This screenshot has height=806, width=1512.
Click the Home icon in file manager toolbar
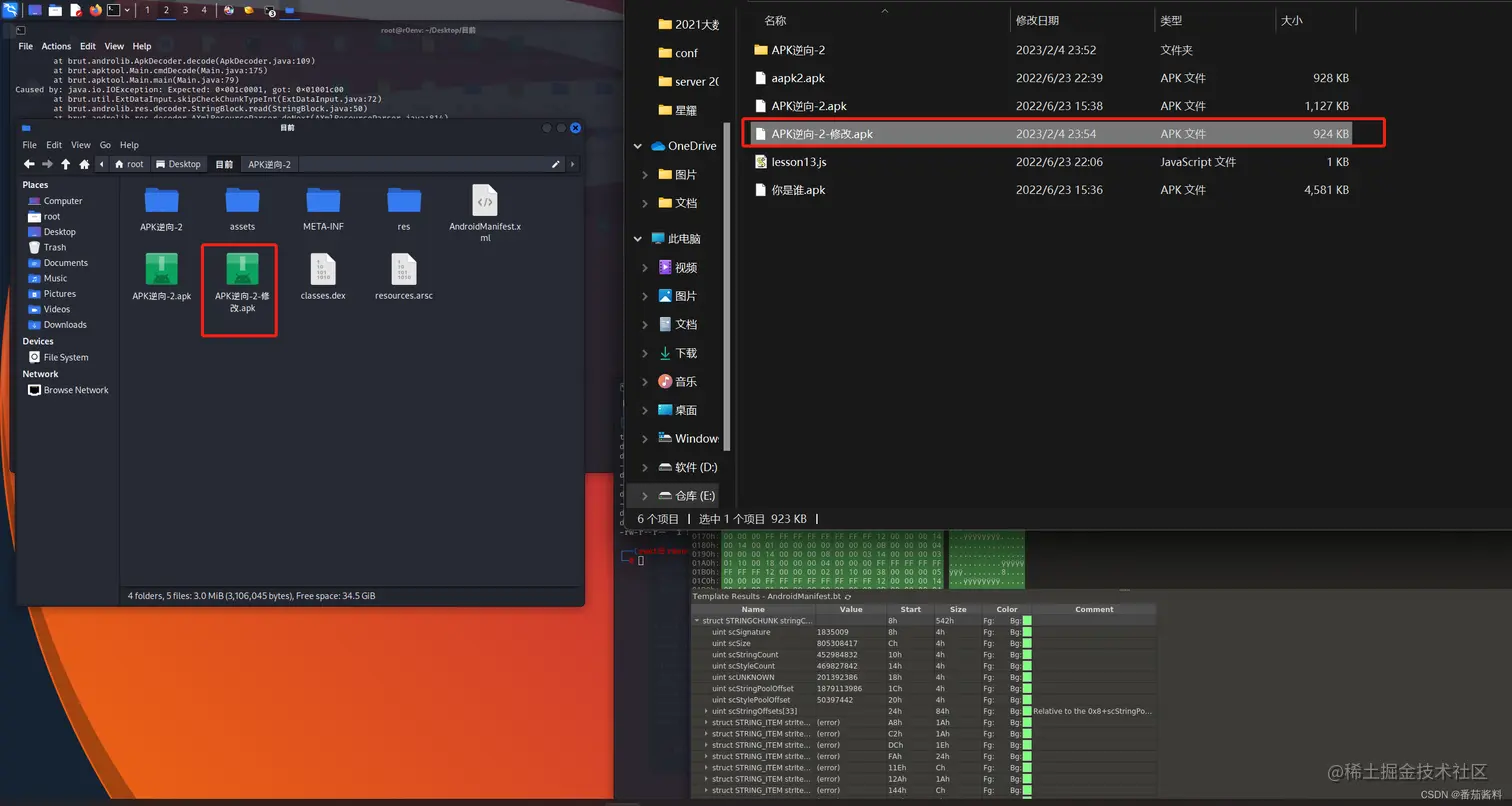[x=84, y=164]
